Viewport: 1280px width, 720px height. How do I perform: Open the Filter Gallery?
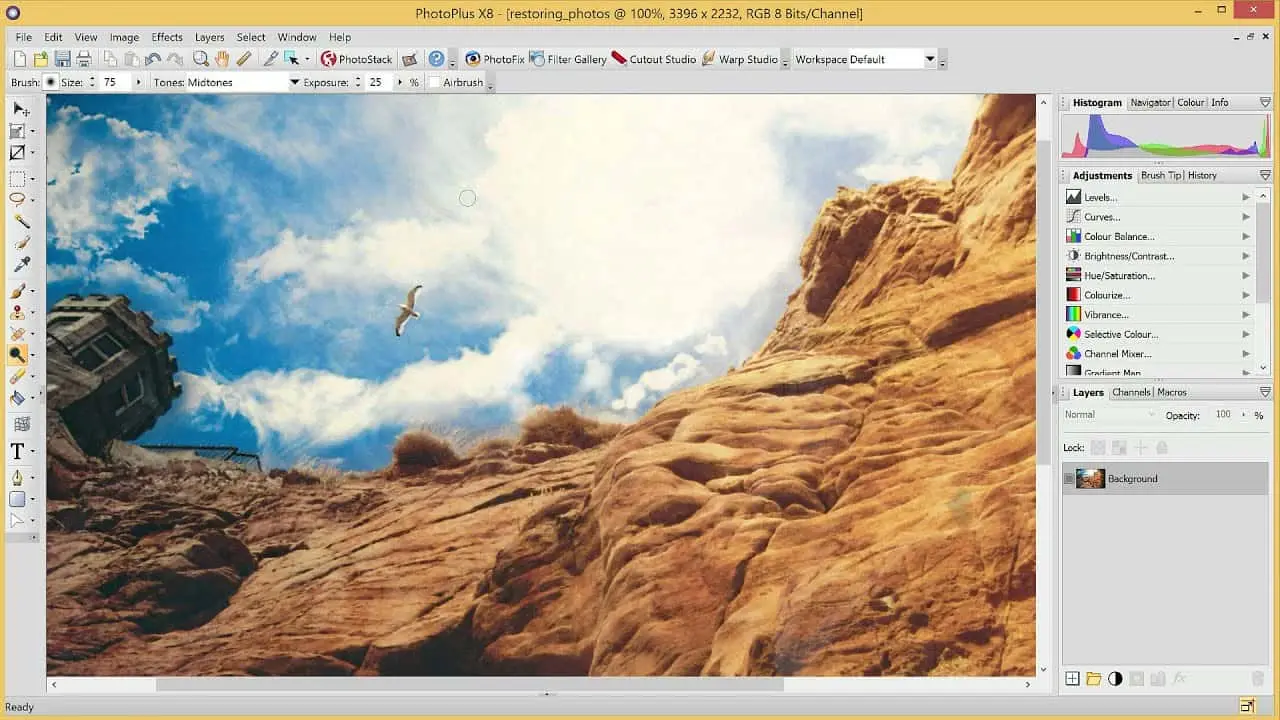tap(568, 59)
